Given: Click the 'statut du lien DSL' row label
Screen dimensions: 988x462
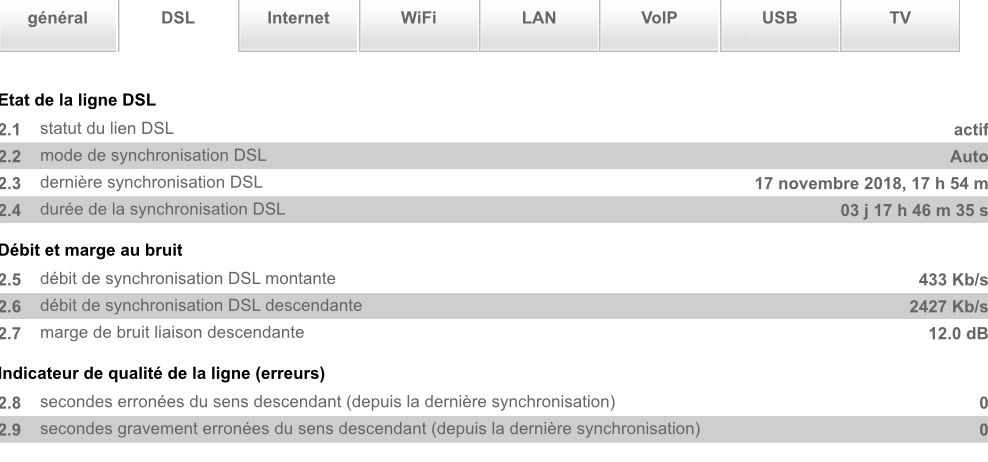Looking at the screenshot, I should coord(106,128).
